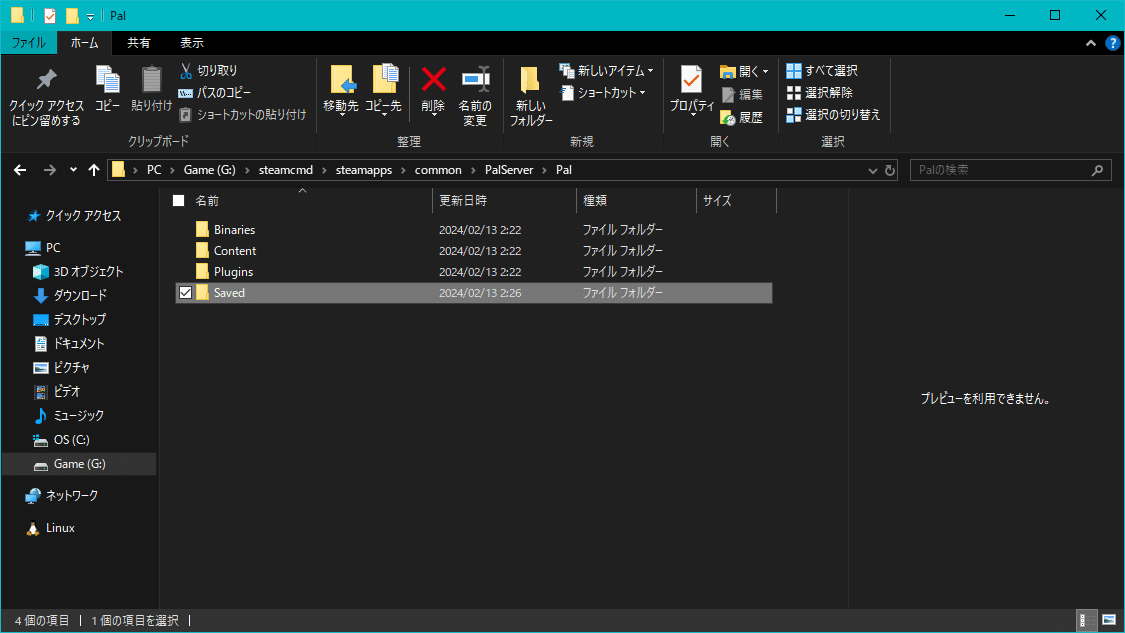Click the search magnifier icon

tap(1097, 170)
